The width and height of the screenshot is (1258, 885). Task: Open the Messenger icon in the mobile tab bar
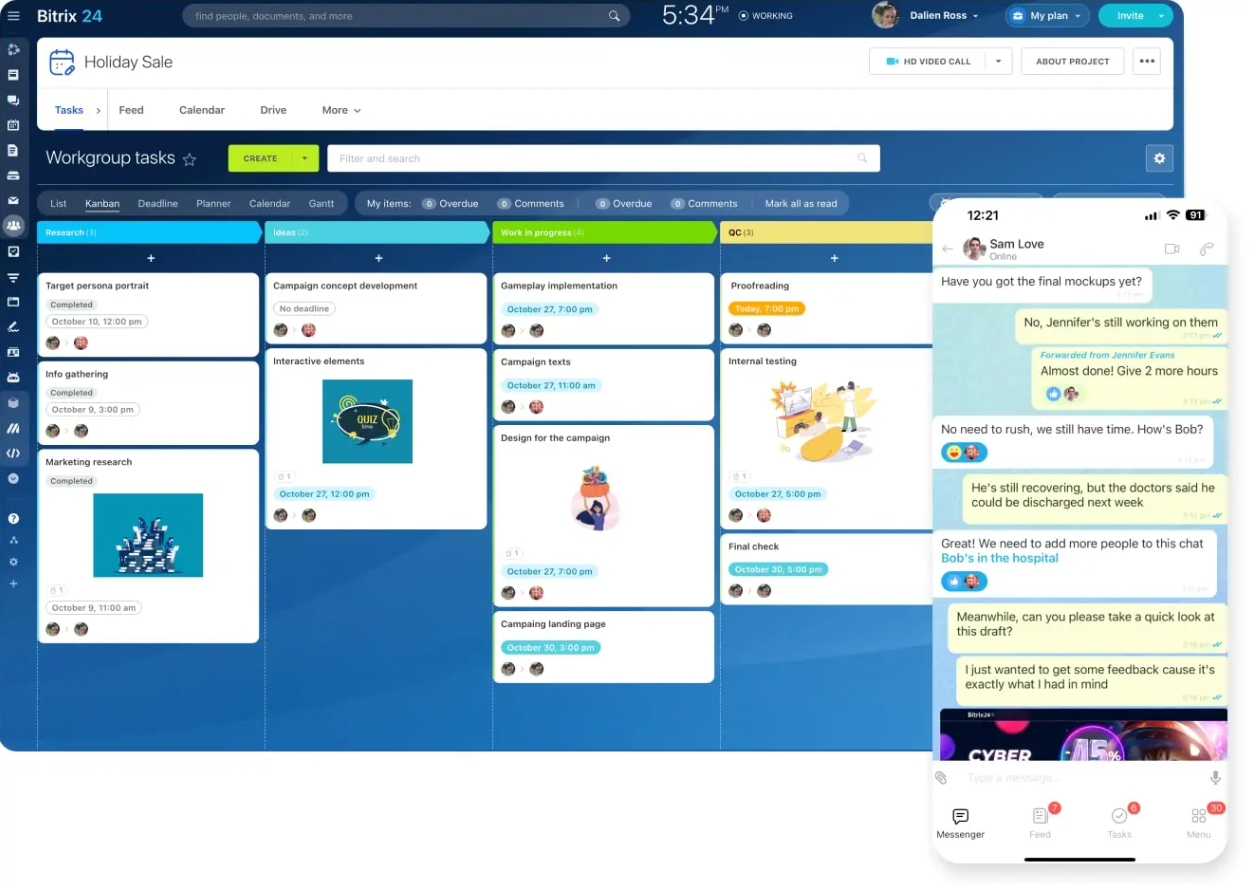coord(959,817)
